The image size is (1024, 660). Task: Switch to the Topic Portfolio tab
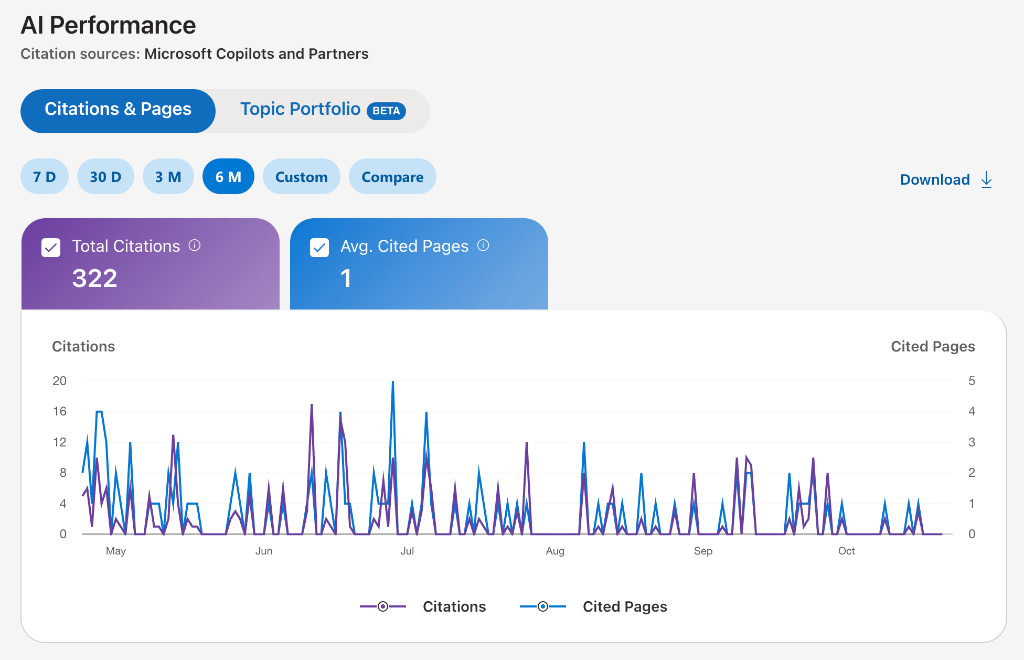(323, 110)
